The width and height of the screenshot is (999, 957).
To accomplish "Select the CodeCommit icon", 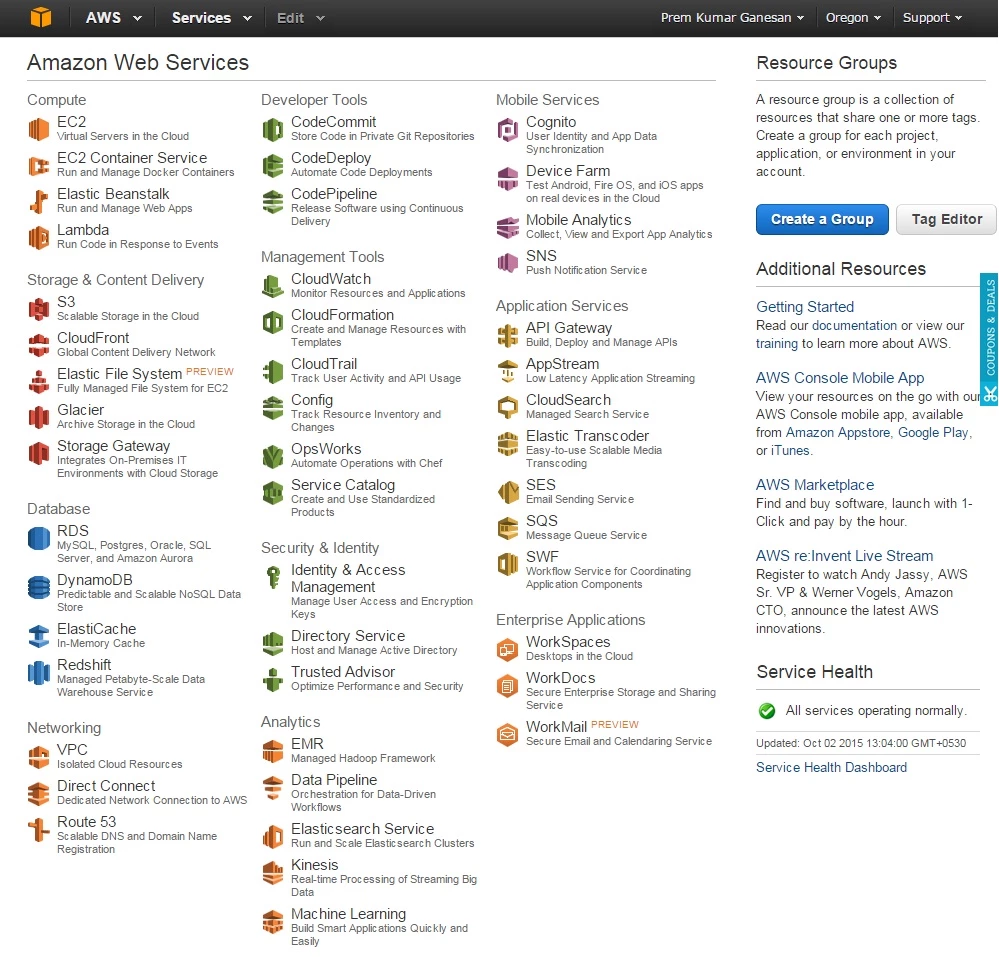I will tap(273, 129).
